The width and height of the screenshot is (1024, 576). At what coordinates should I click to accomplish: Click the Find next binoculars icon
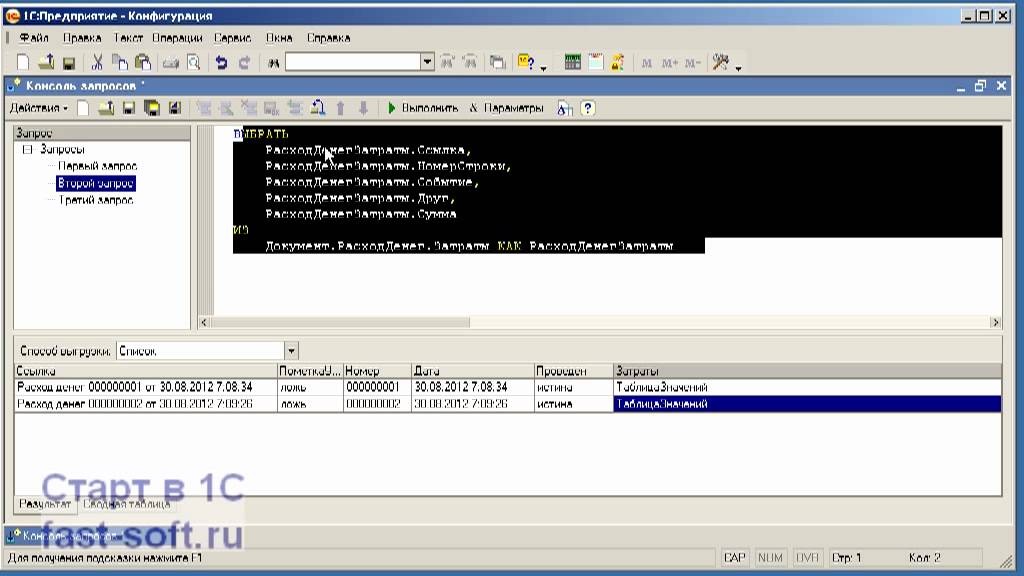tap(447, 63)
